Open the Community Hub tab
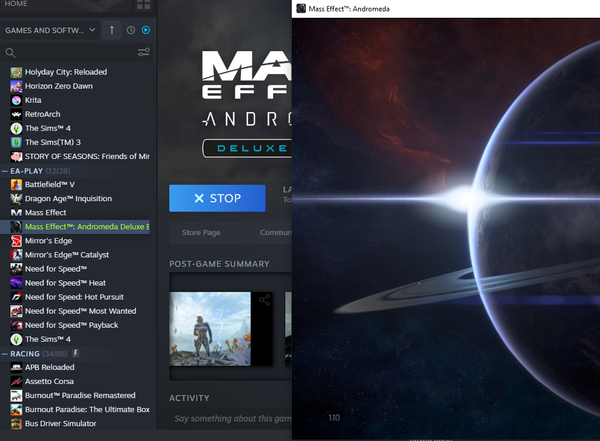This screenshot has height=441, width=600. [x=276, y=233]
